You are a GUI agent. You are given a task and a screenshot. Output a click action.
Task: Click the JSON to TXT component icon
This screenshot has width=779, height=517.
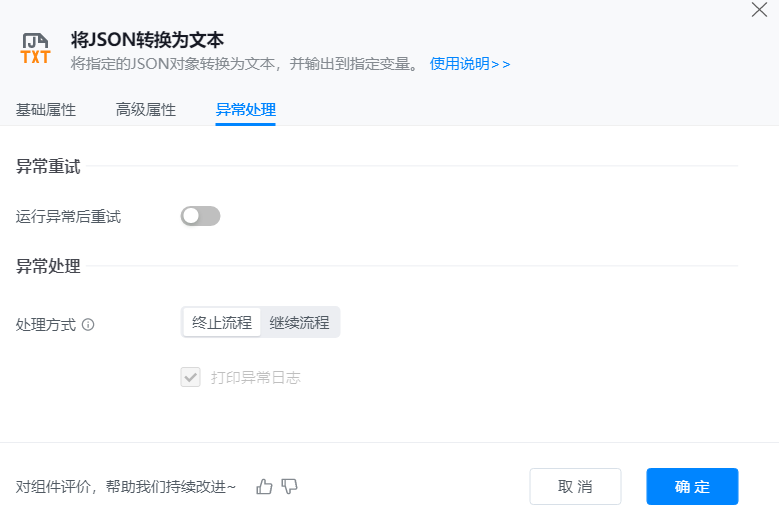tap(35, 49)
